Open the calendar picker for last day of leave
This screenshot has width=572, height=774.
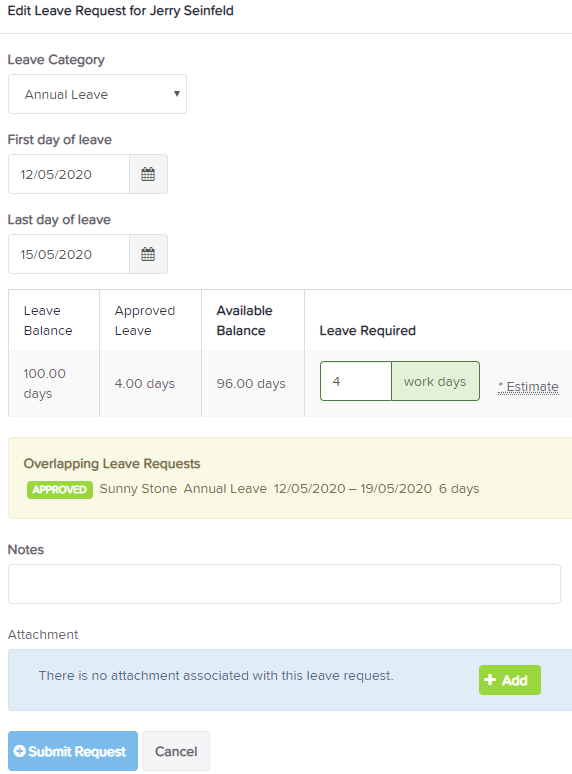tap(148, 254)
